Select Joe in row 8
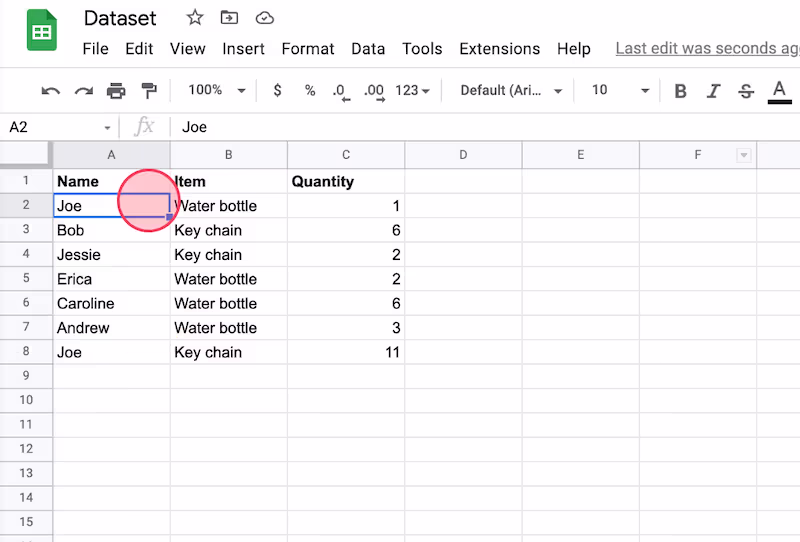The width and height of the screenshot is (800, 542). tap(111, 352)
